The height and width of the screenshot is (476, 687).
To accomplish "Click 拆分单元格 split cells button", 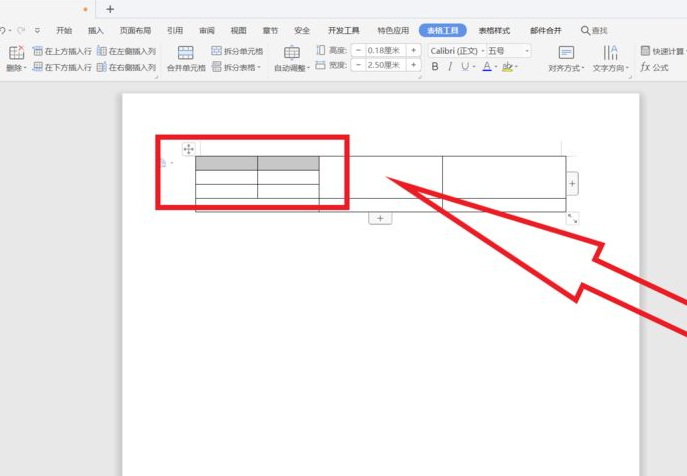I will point(238,50).
